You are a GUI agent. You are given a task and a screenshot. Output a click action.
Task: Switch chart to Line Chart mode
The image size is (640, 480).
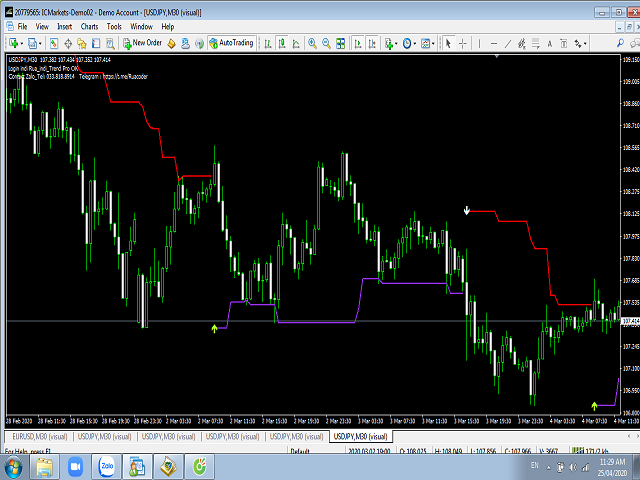(x=296, y=43)
